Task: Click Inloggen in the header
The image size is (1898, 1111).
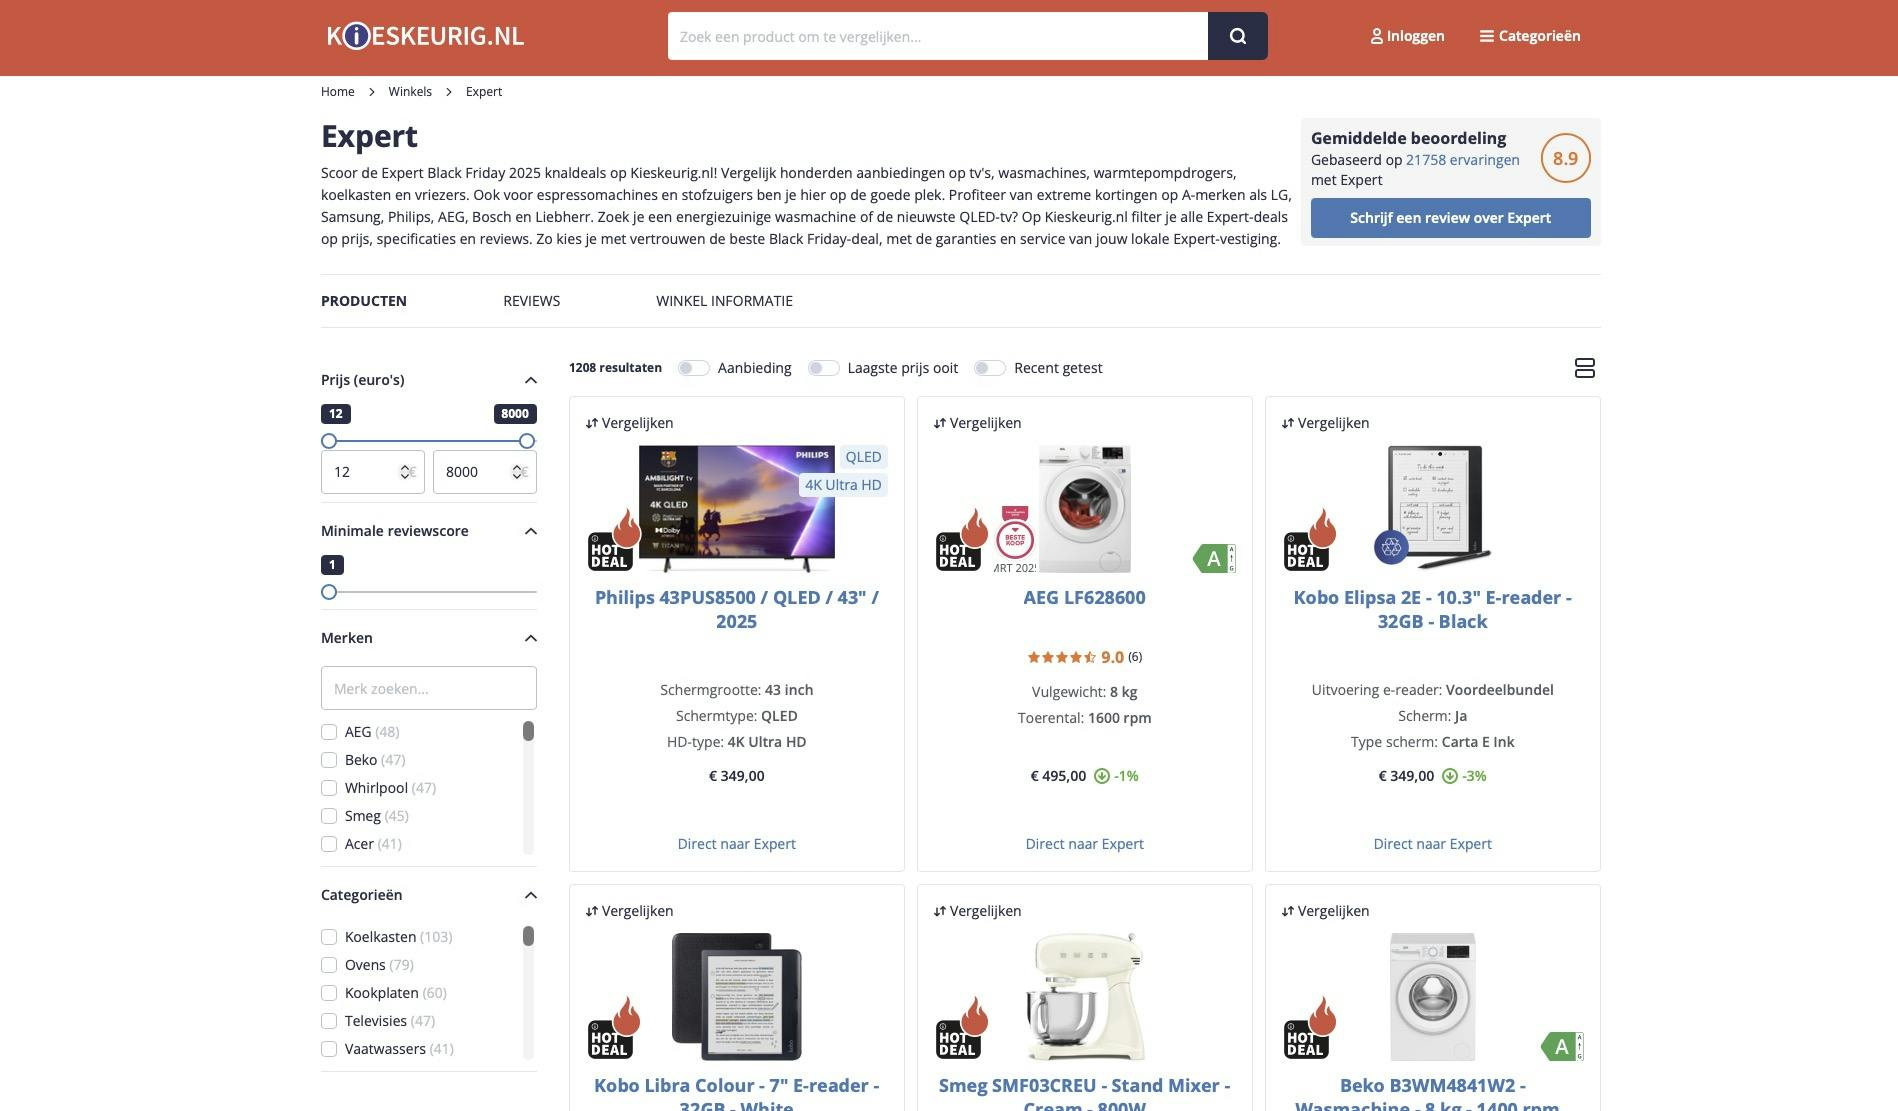Action: [1407, 36]
